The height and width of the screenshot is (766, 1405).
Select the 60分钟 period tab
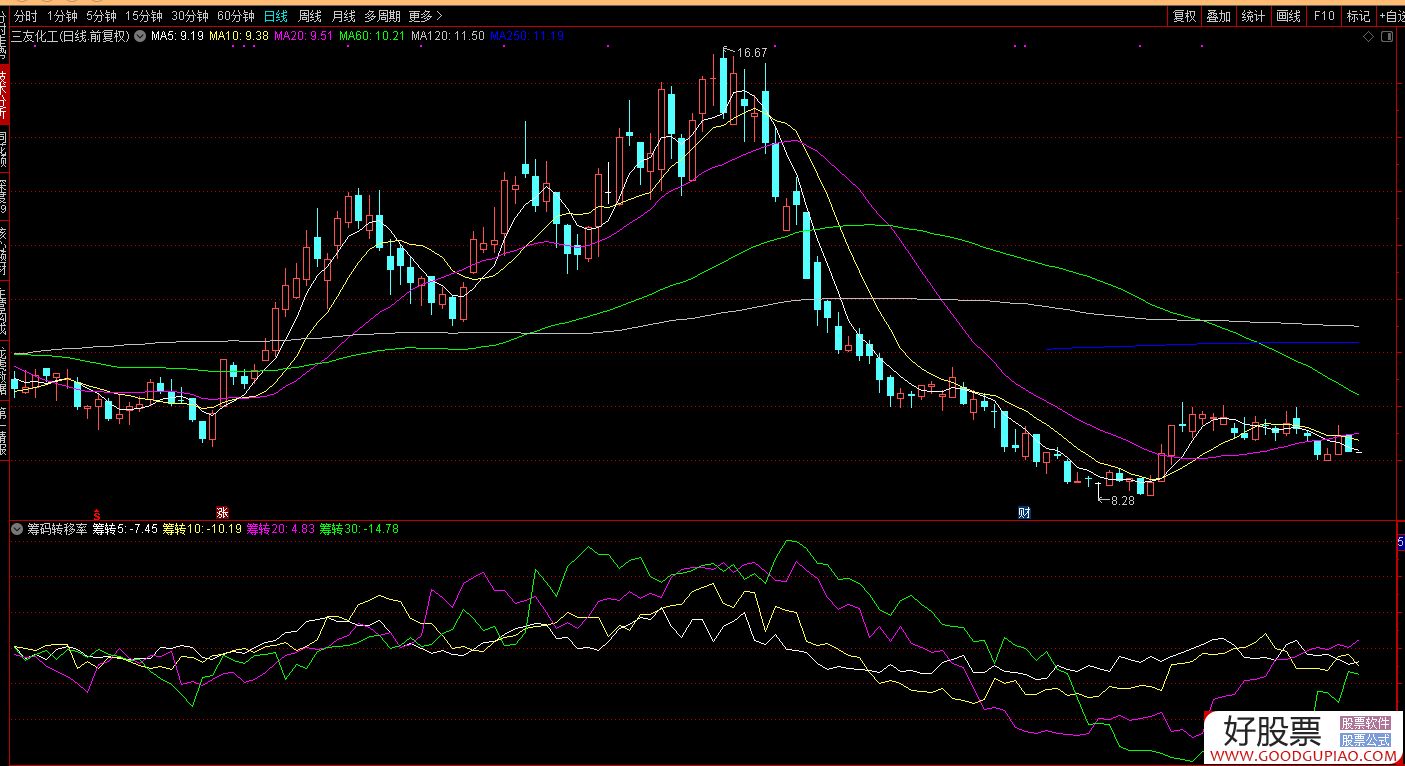point(236,16)
